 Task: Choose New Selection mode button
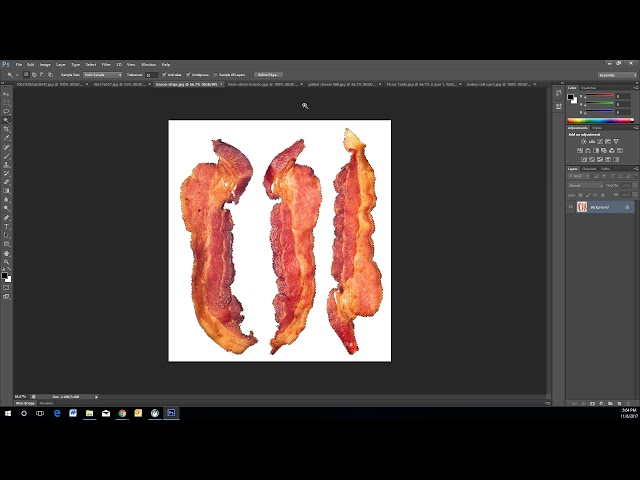[26, 75]
